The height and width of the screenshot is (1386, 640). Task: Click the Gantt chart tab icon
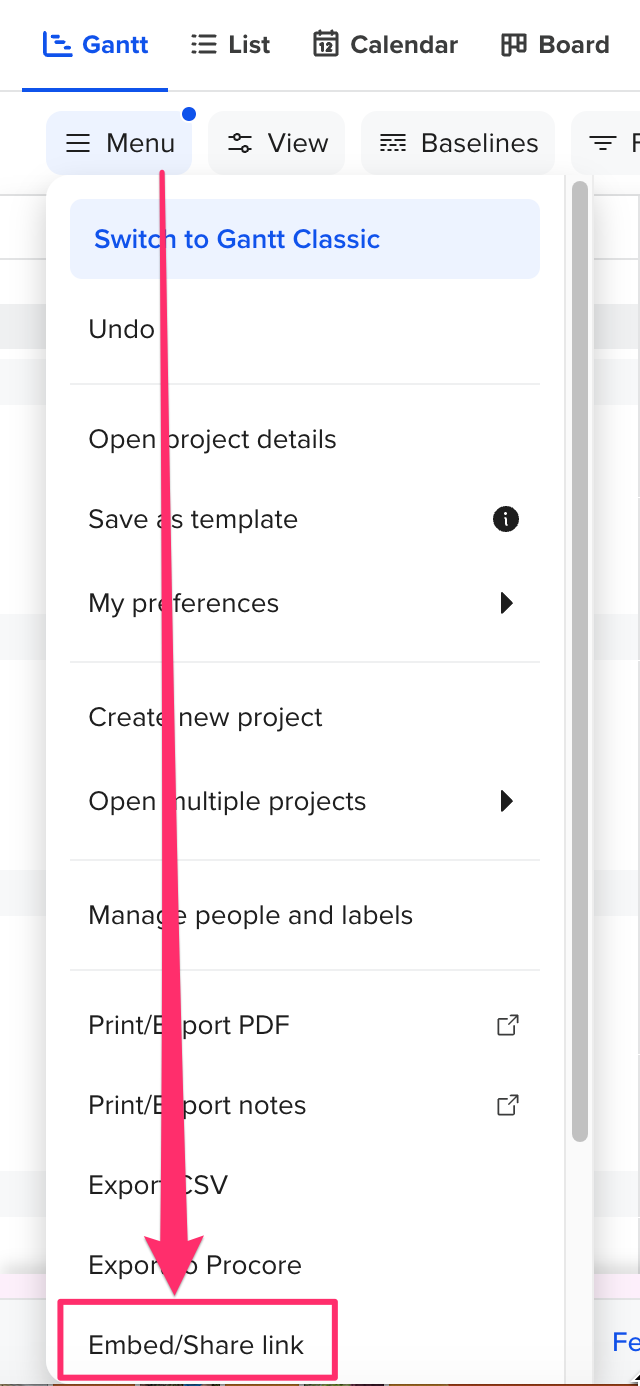(56, 45)
